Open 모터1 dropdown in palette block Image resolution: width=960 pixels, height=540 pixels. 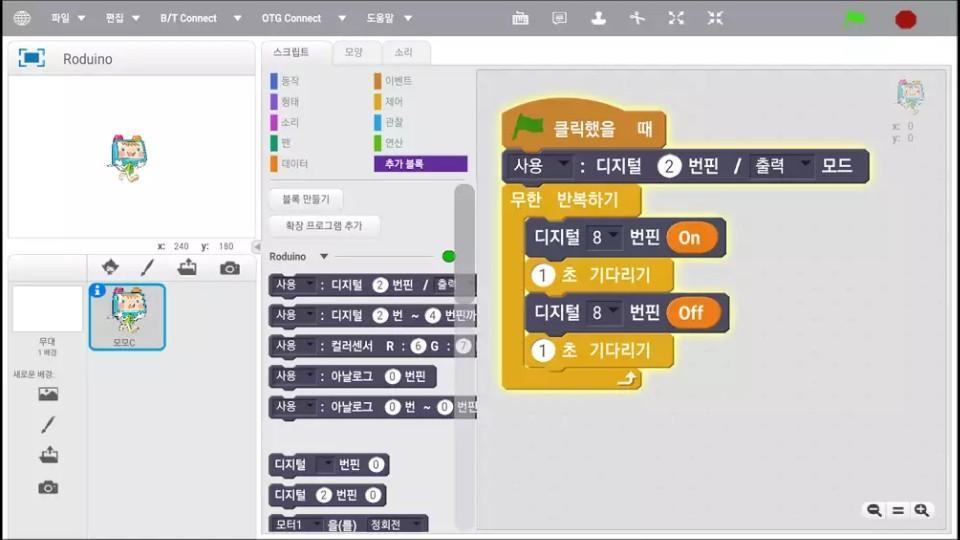pyautogui.click(x=298, y=525)
